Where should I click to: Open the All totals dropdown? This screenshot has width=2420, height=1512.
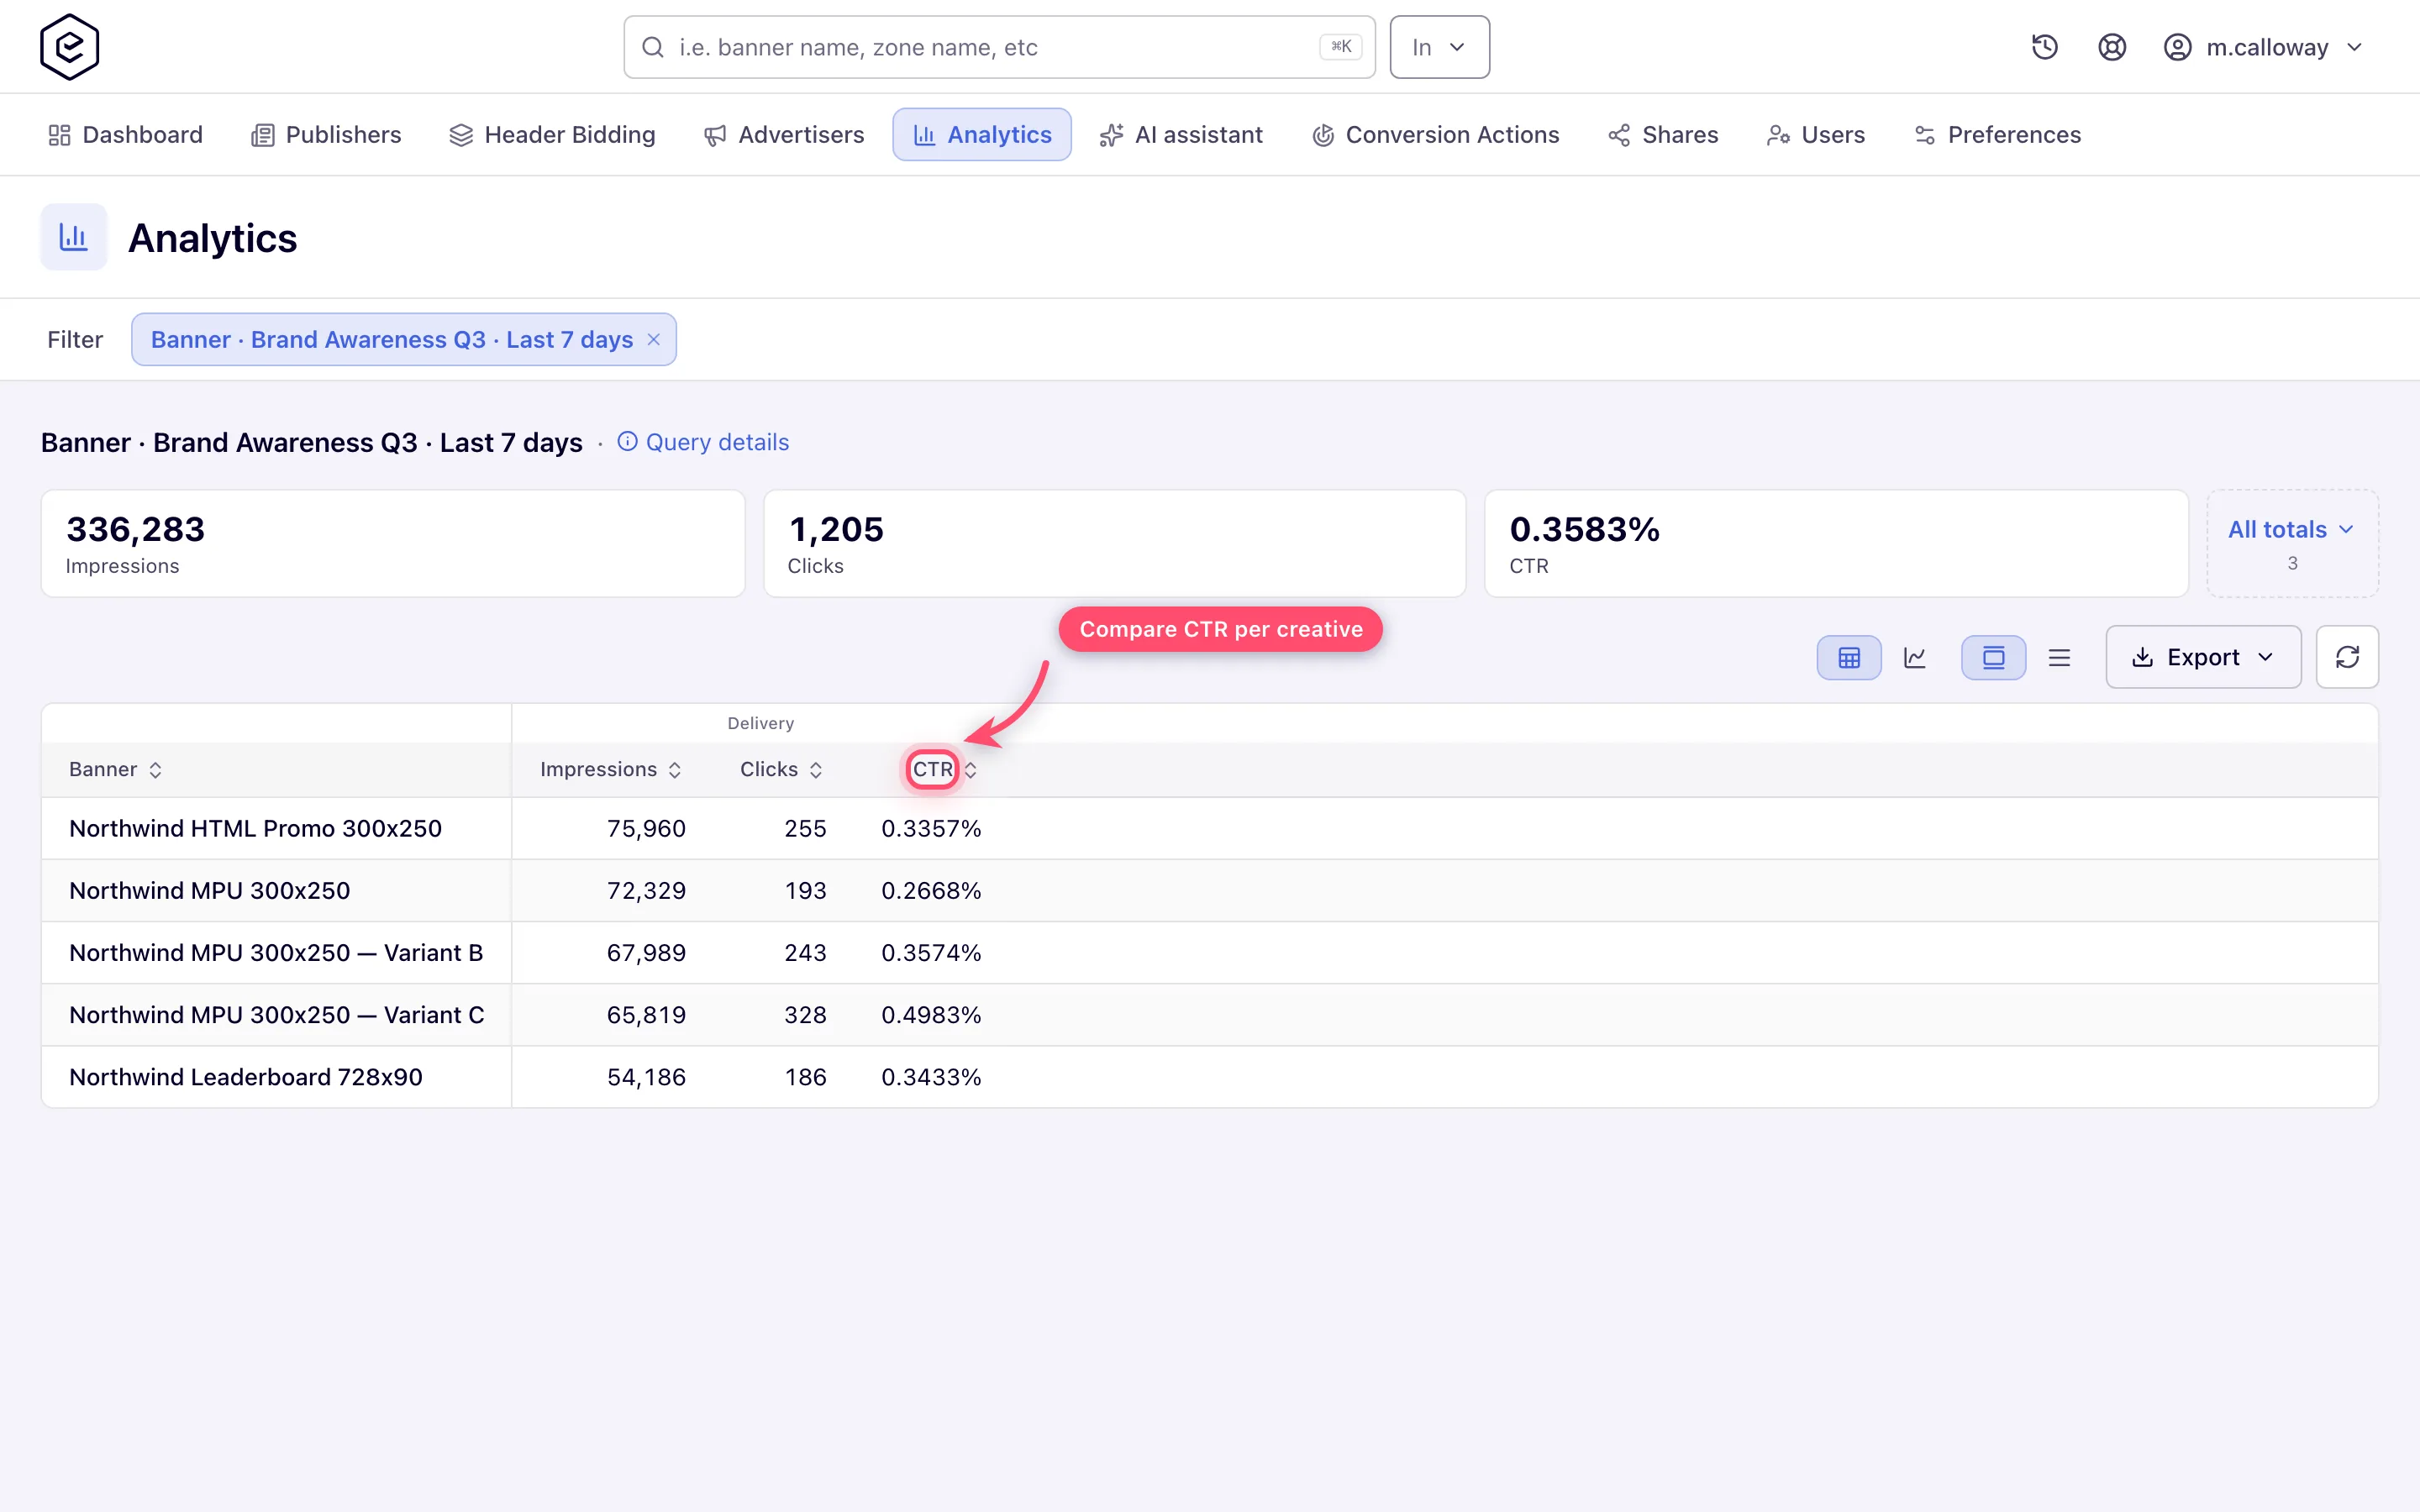coord(2292,543)
